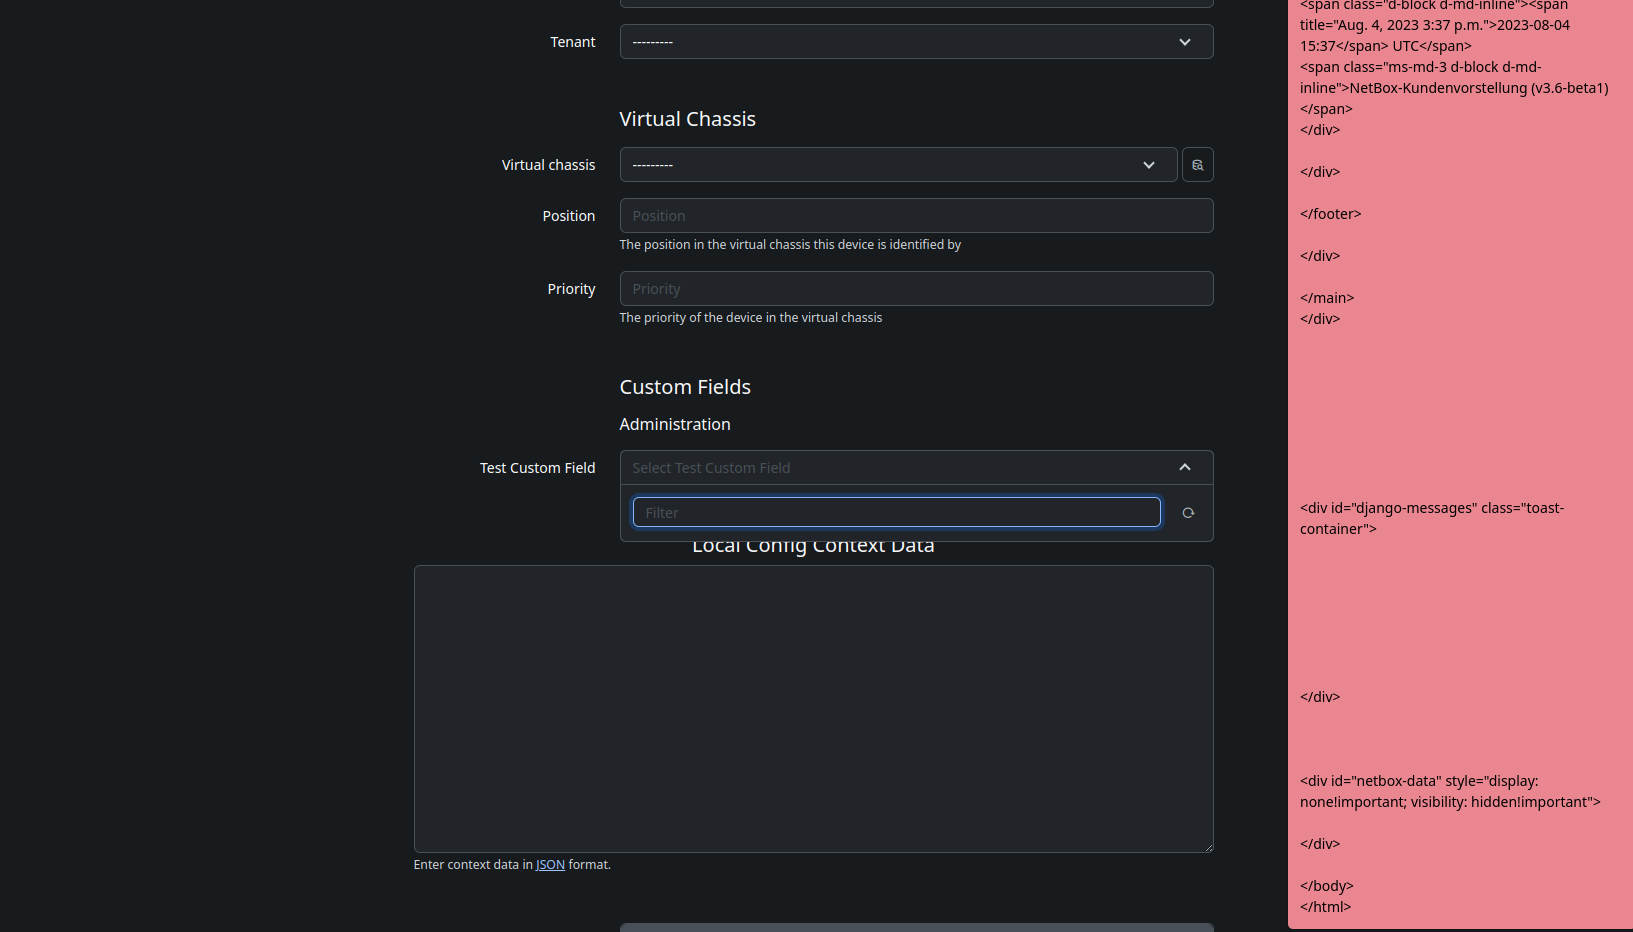Click the resize handle of the config context textarea
1633x932 pixels.
[x=1206, y=846]
